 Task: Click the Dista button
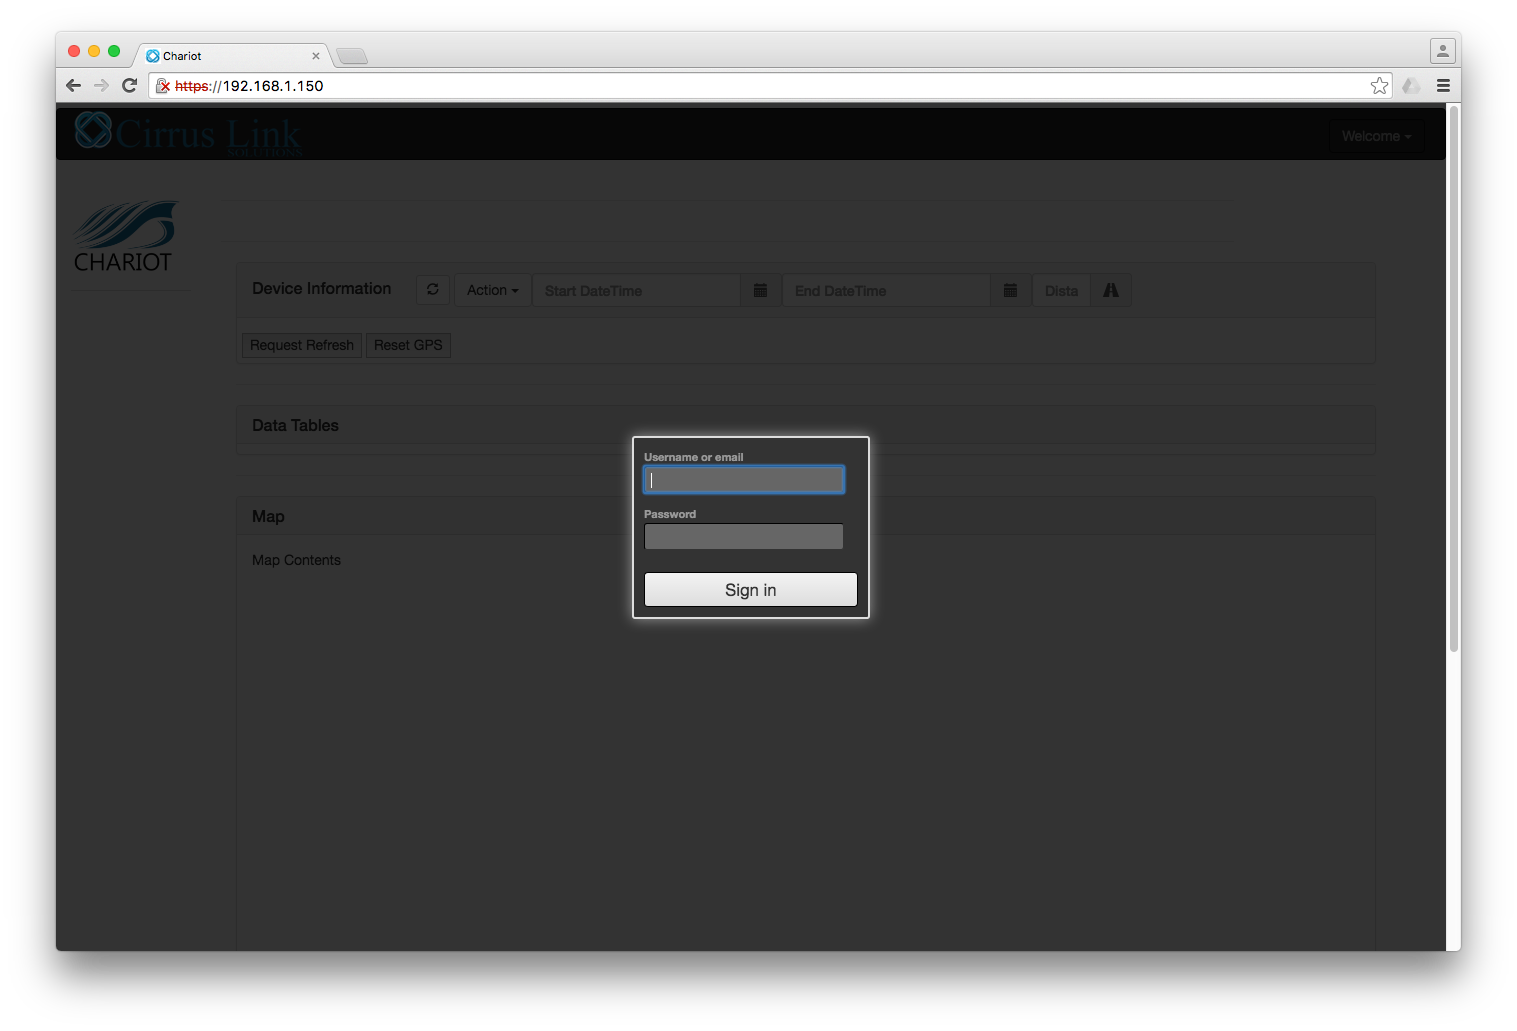click(x=1061, y=290)
